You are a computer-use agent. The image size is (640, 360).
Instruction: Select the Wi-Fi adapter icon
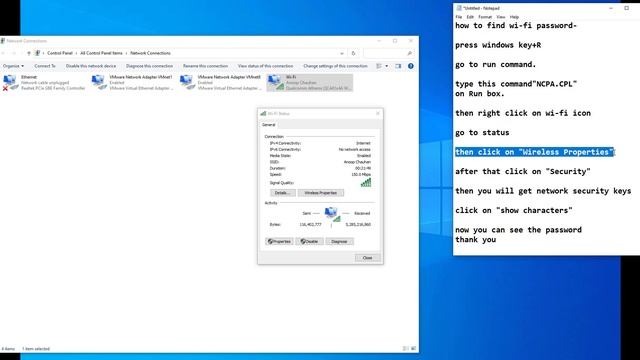276,82
